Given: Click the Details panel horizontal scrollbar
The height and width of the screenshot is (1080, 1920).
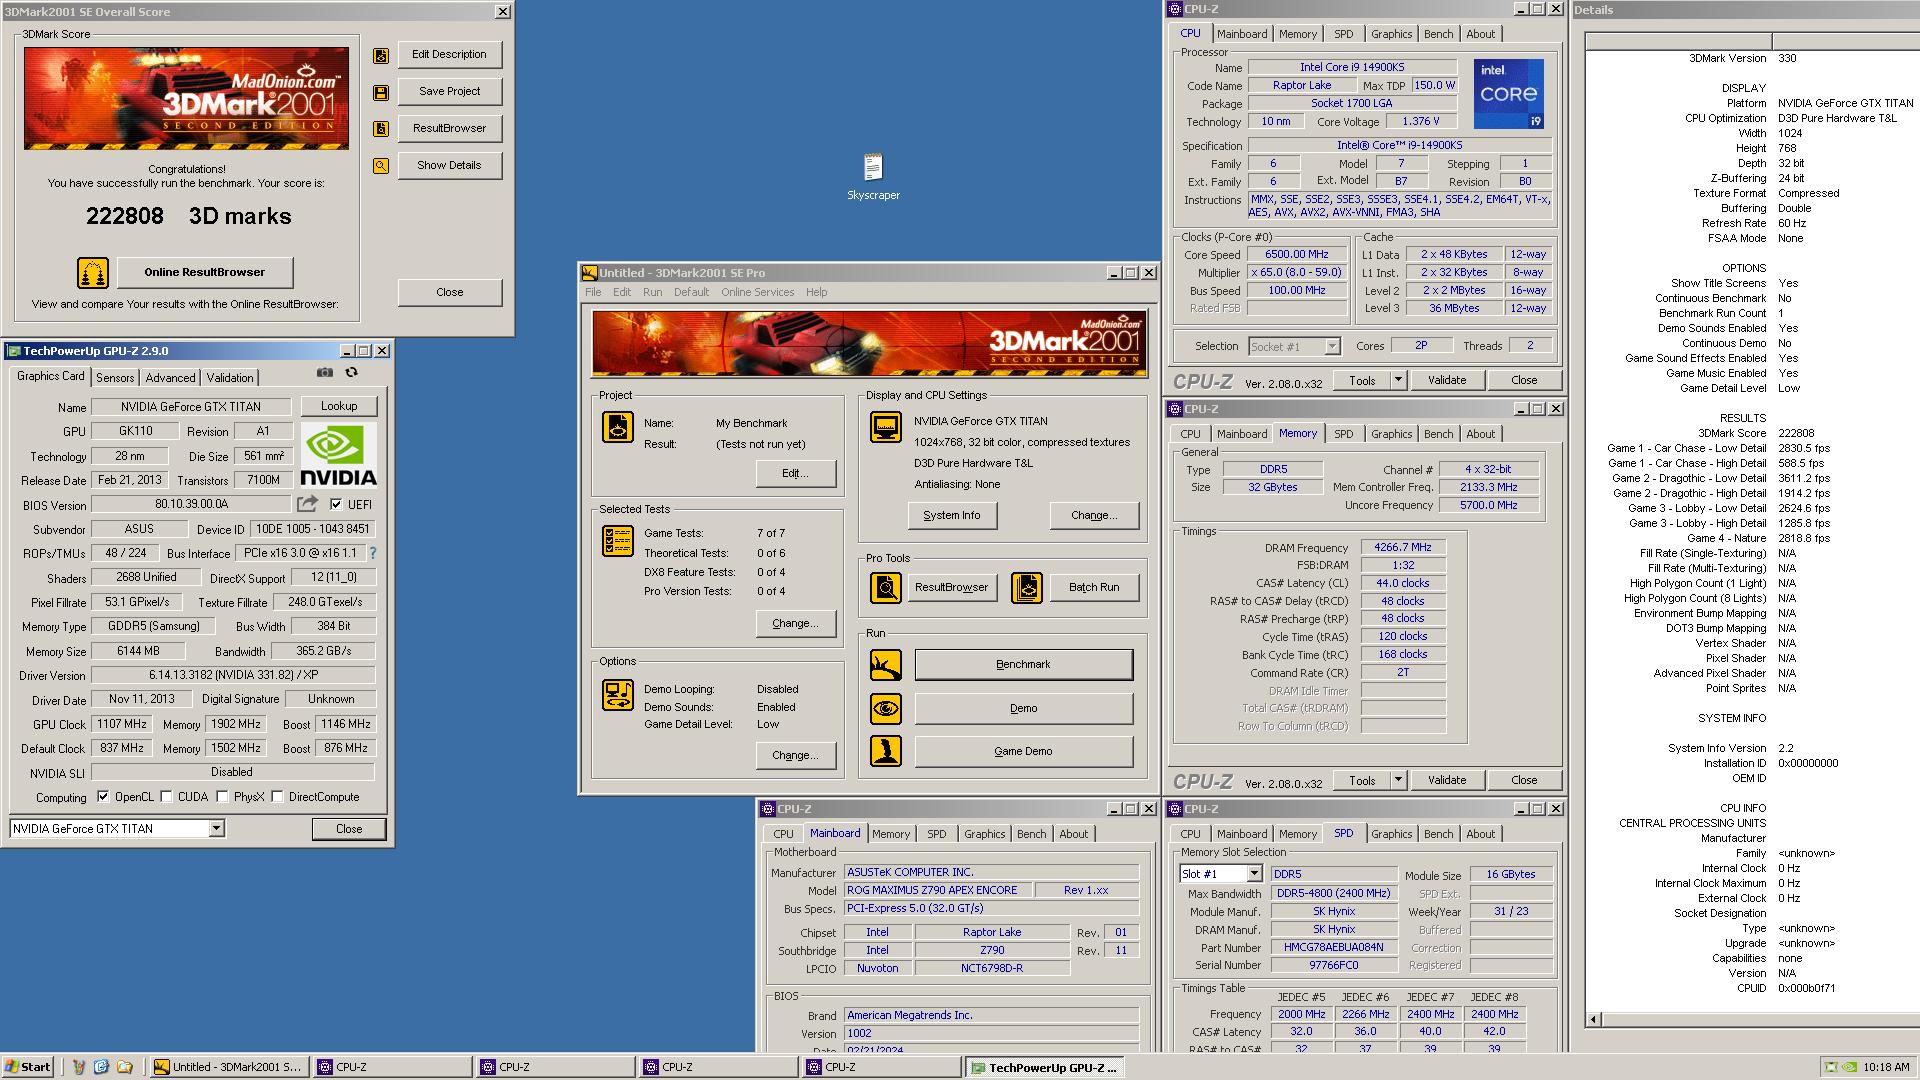Looking at the screenshot, I should click(1752, 1020).
